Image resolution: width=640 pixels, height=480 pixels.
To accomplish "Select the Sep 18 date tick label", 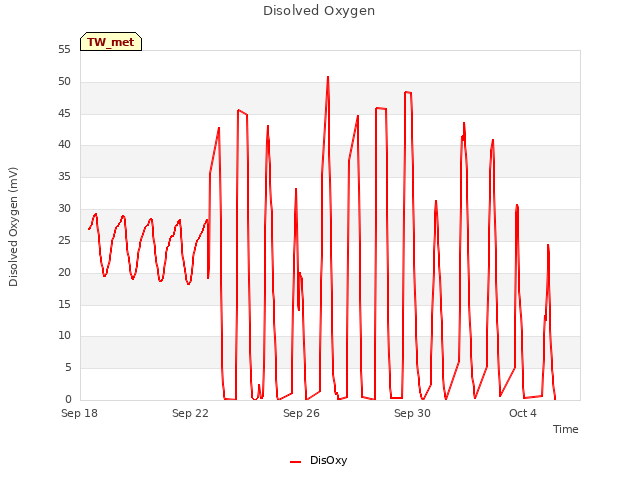I will coord(79,413).
